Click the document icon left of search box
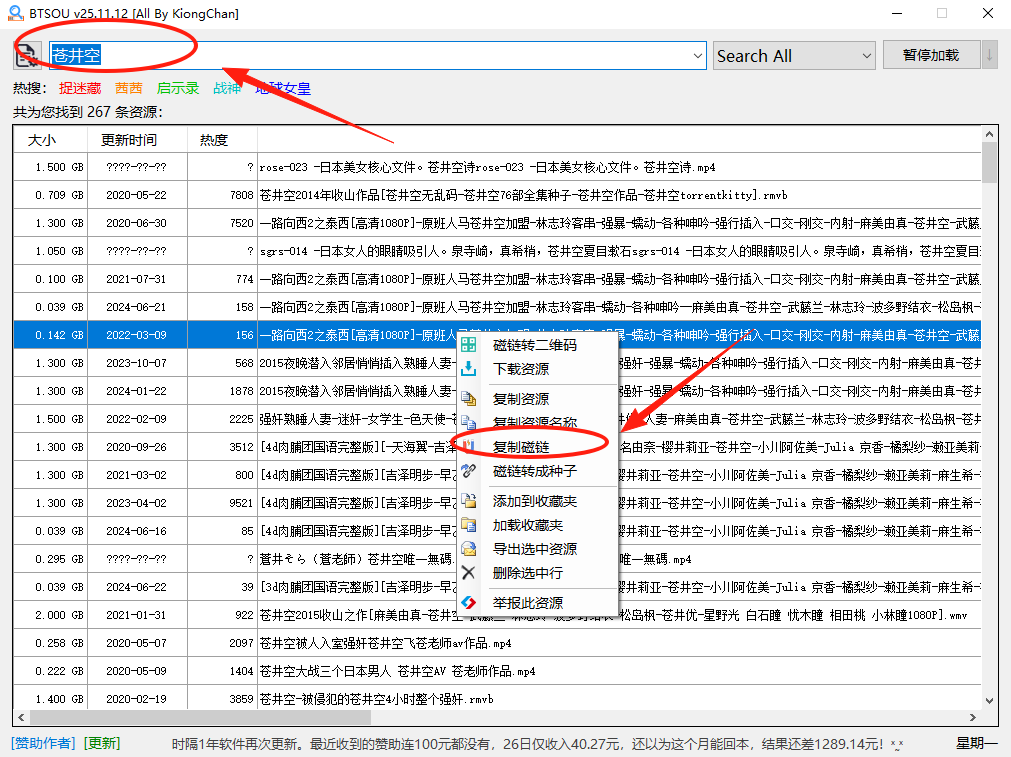The width and height of the screenshot is (1011, 757). tap(27, 56)
